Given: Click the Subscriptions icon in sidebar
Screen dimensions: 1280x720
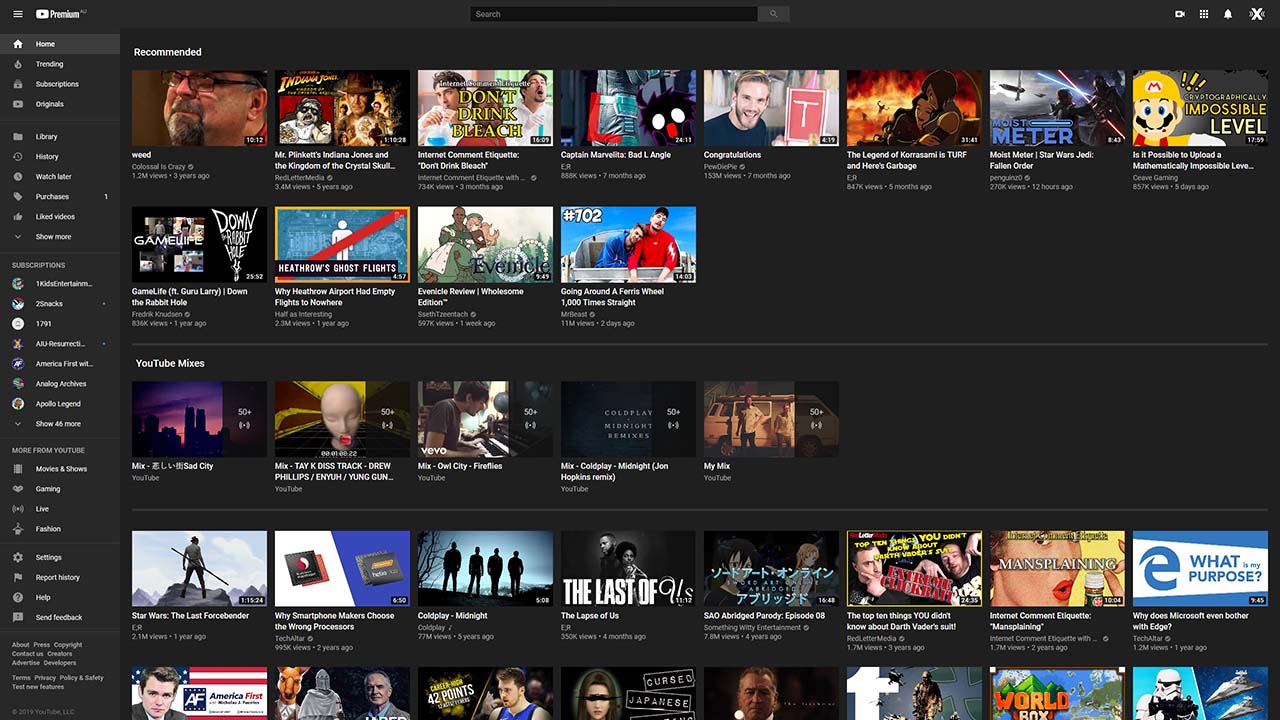Looking at the screenshot, I should pos(18,84).
